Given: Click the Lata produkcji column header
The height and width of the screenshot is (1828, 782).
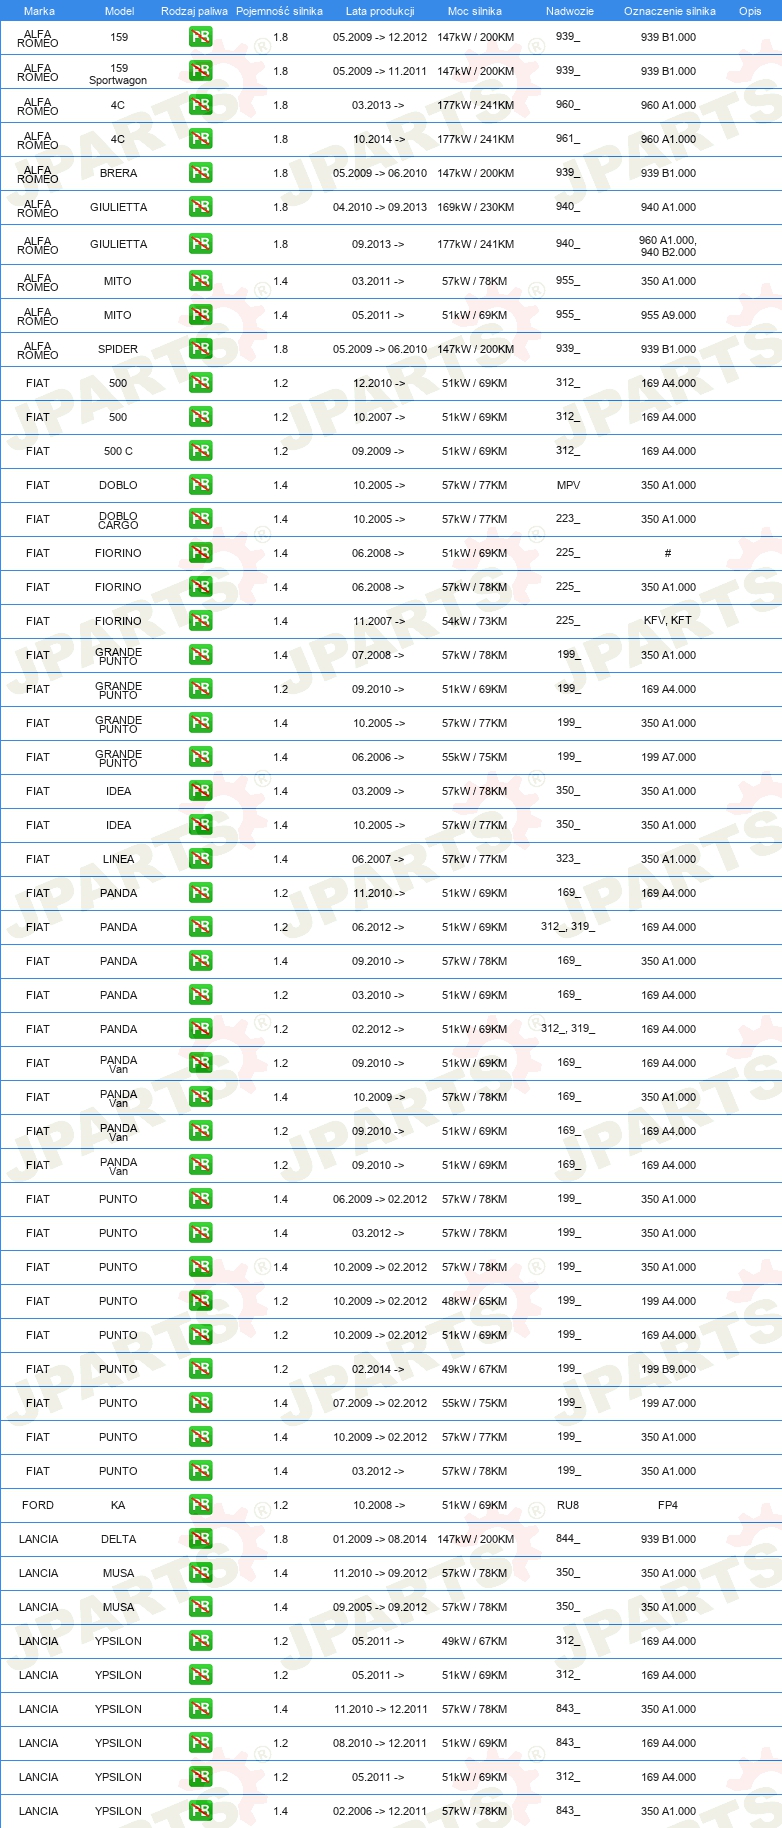Looking at the screenshot, I should tap(380, 11).
